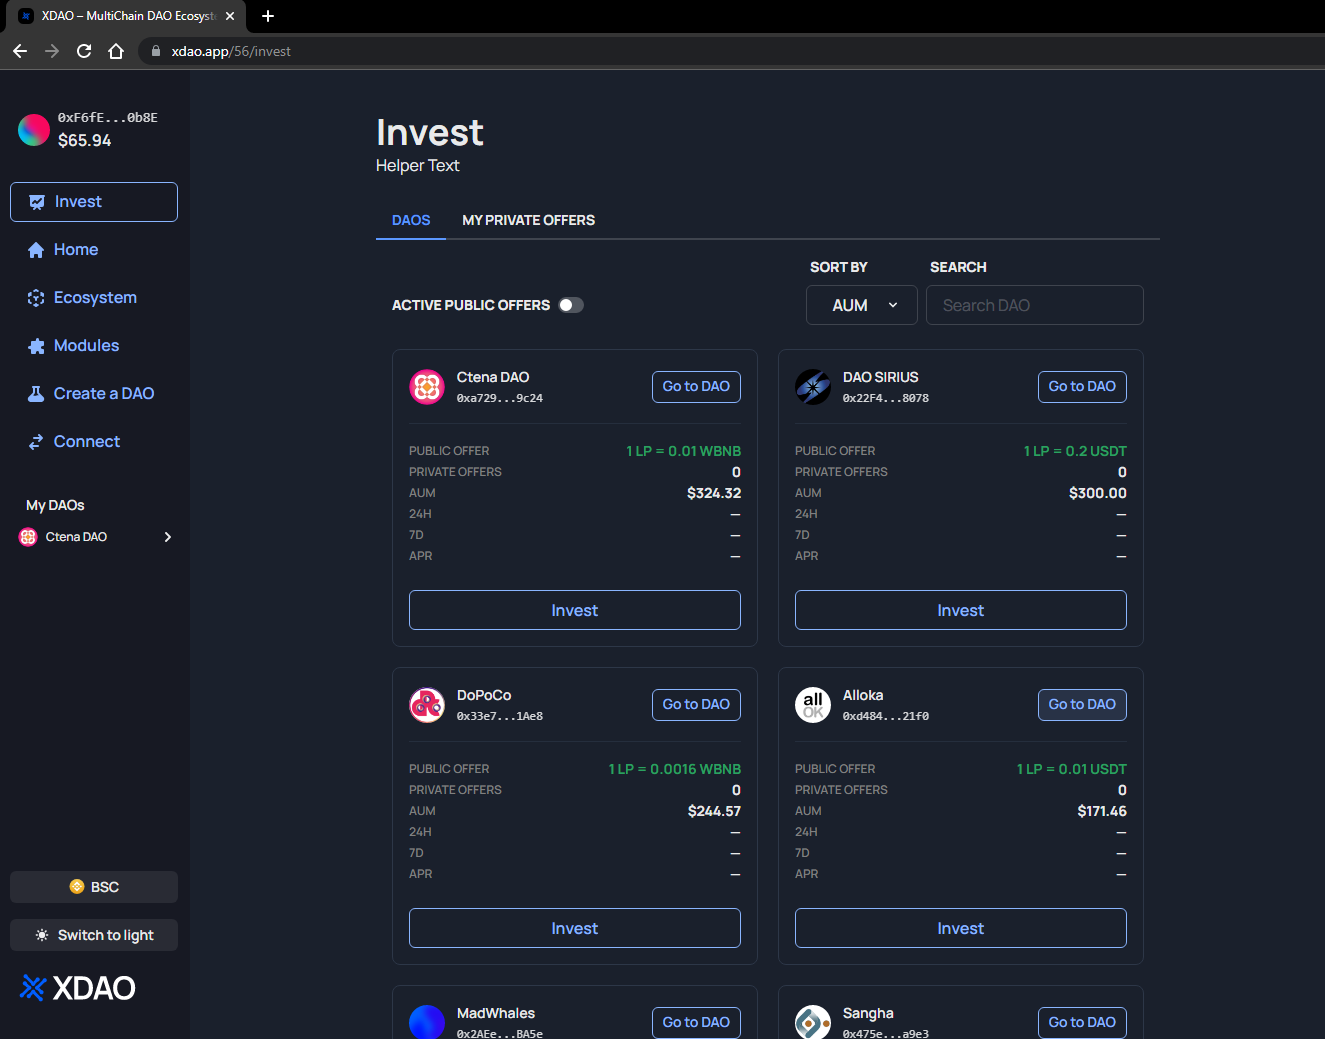Toggle Active Public Offers switch
This screenshot has height=1039, width=1325.
[571, 305]
